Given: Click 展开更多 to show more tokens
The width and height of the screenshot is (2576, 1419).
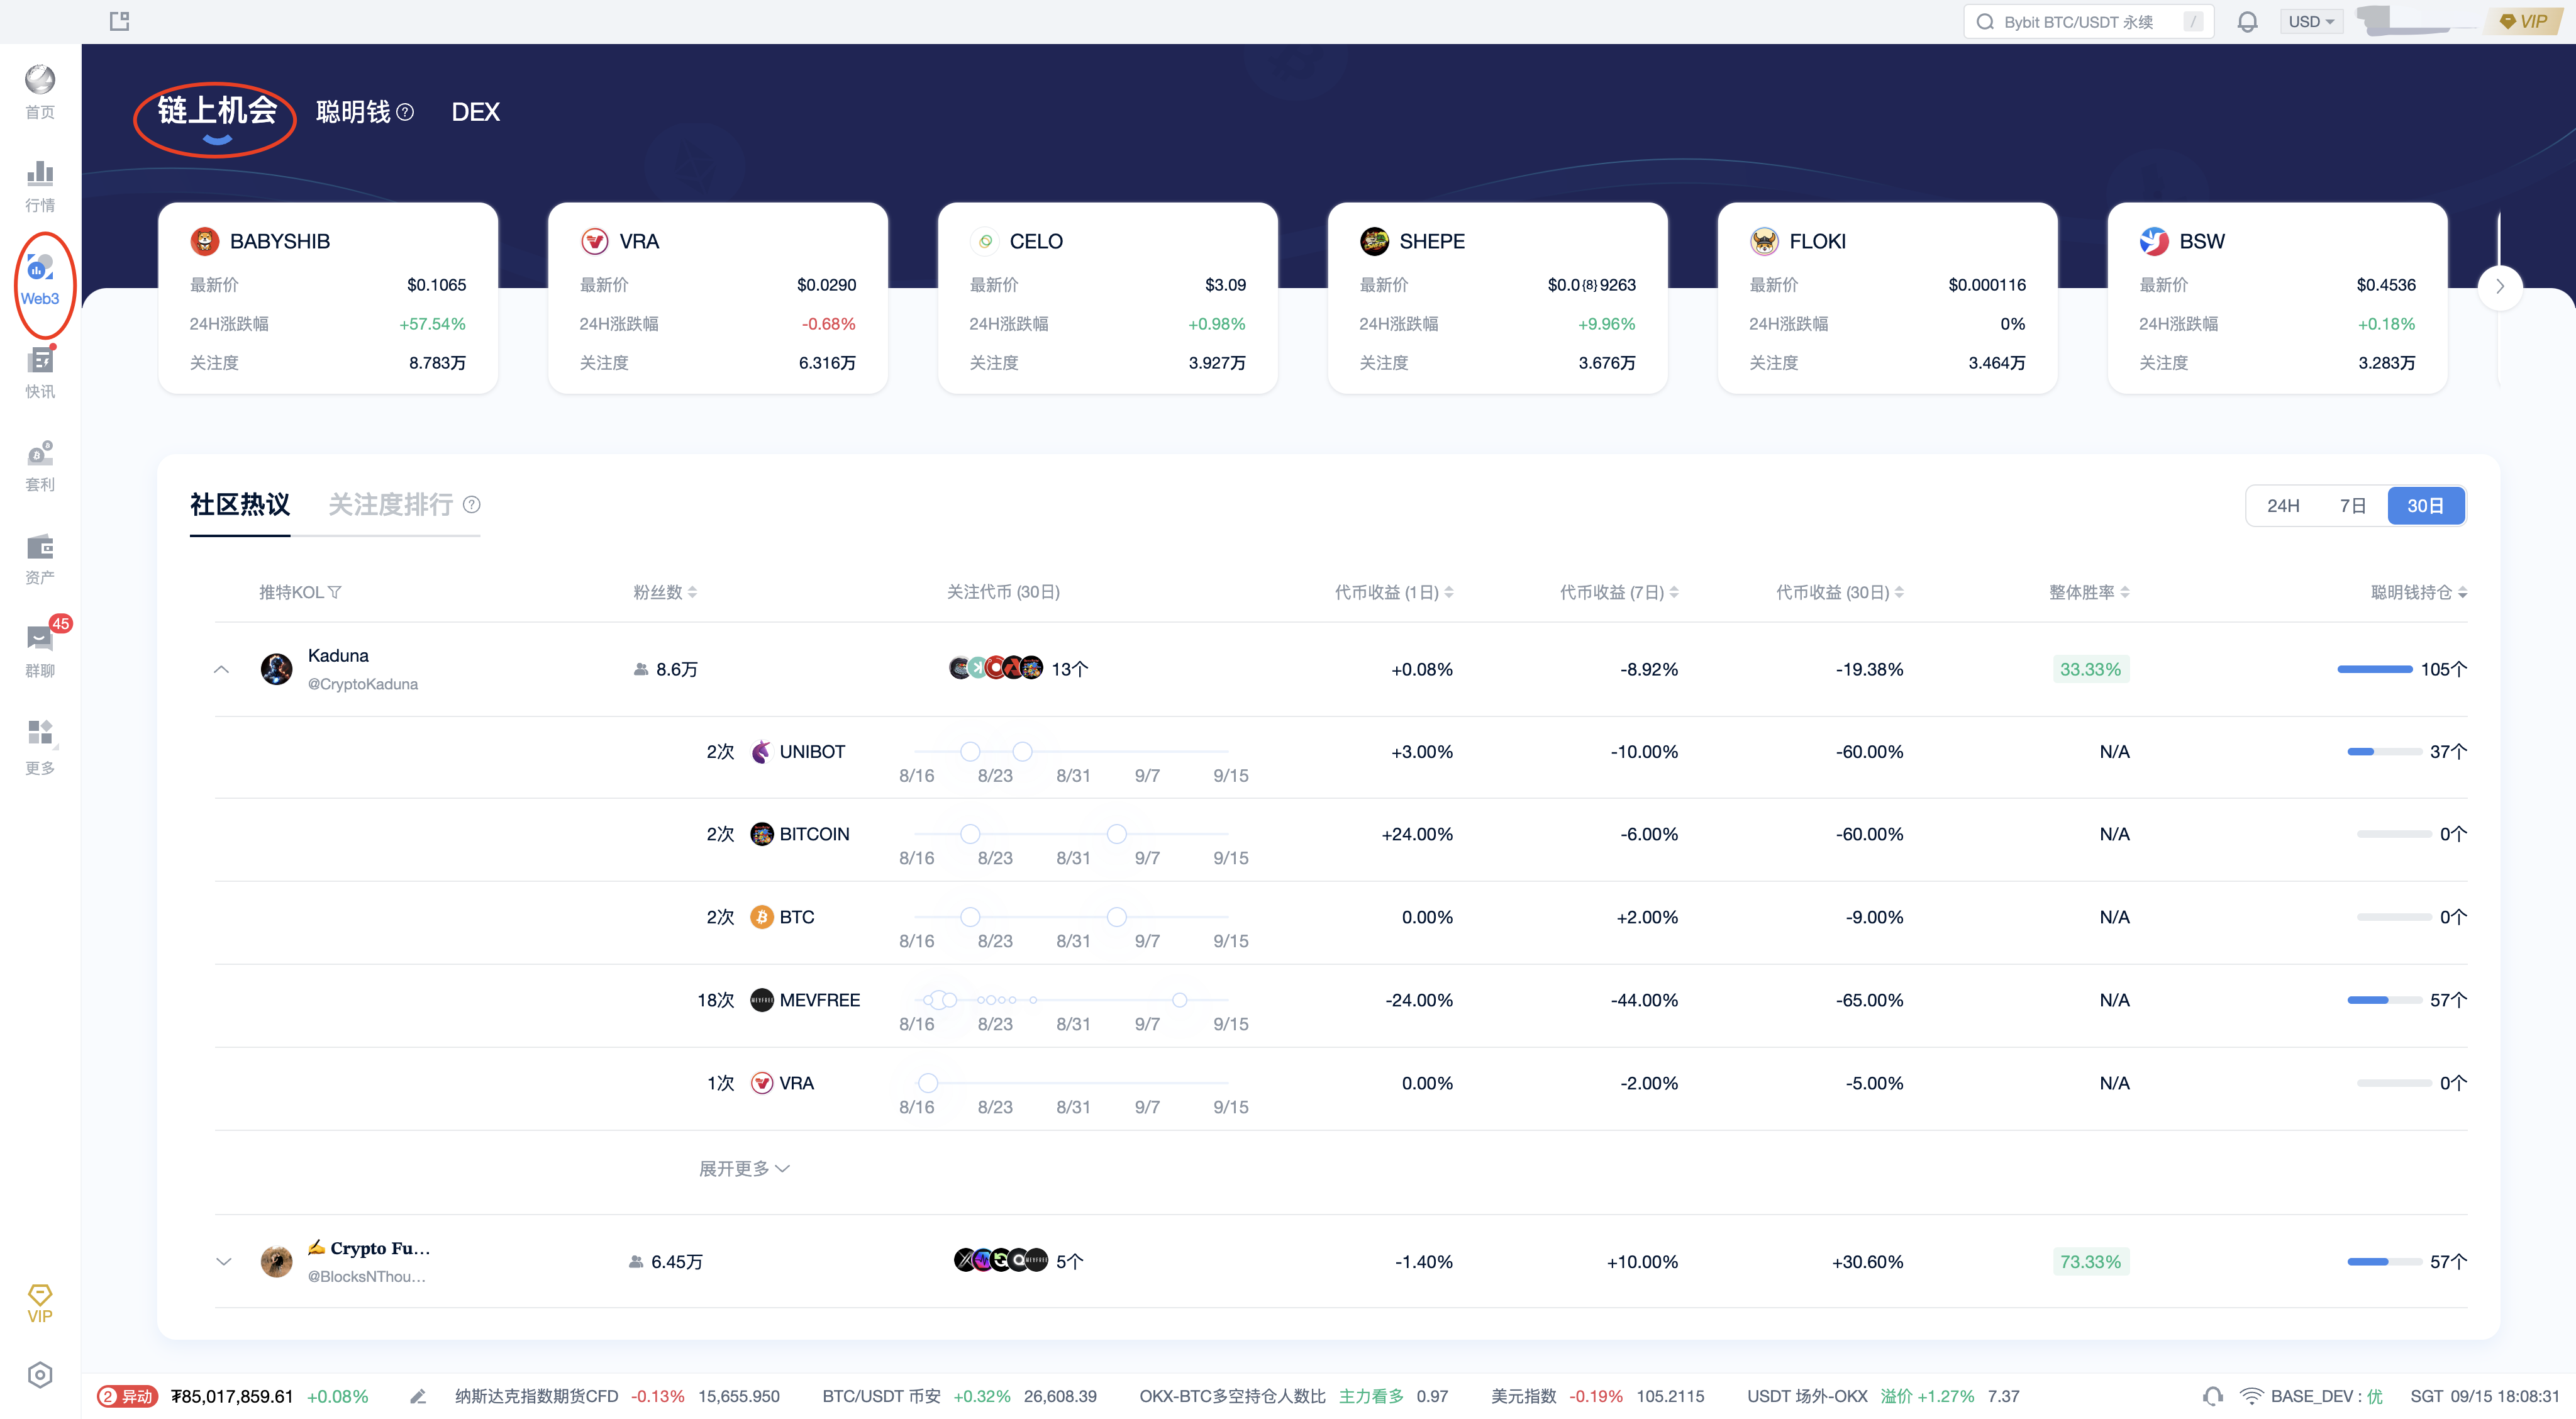Looking at the screenshot, I should click(x=744, y=1169).
